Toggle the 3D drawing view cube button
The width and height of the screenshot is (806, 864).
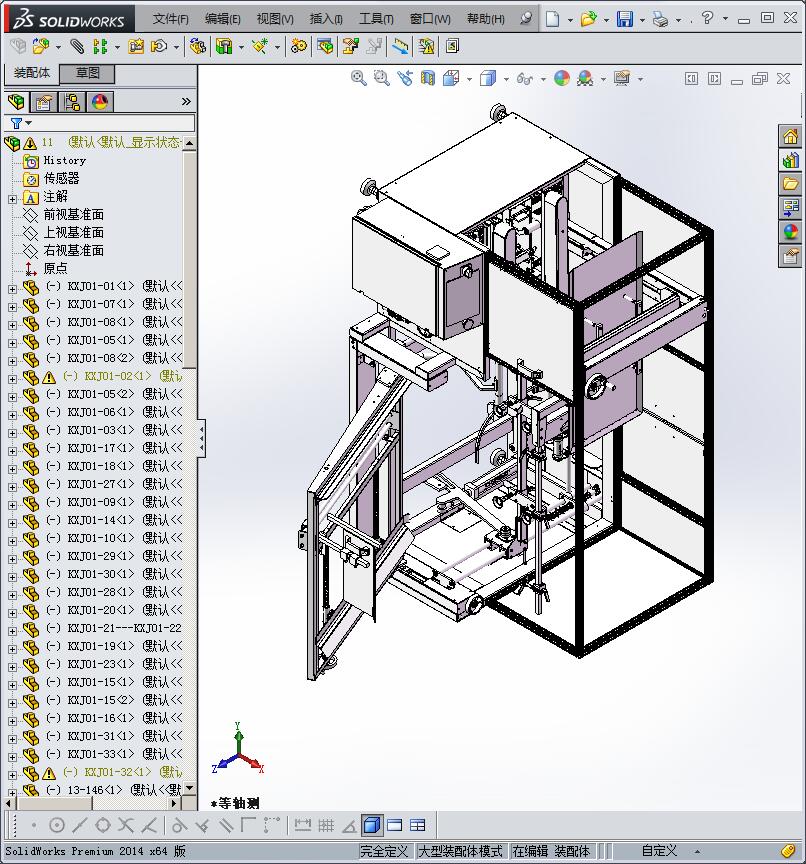[x=372, y=825]
